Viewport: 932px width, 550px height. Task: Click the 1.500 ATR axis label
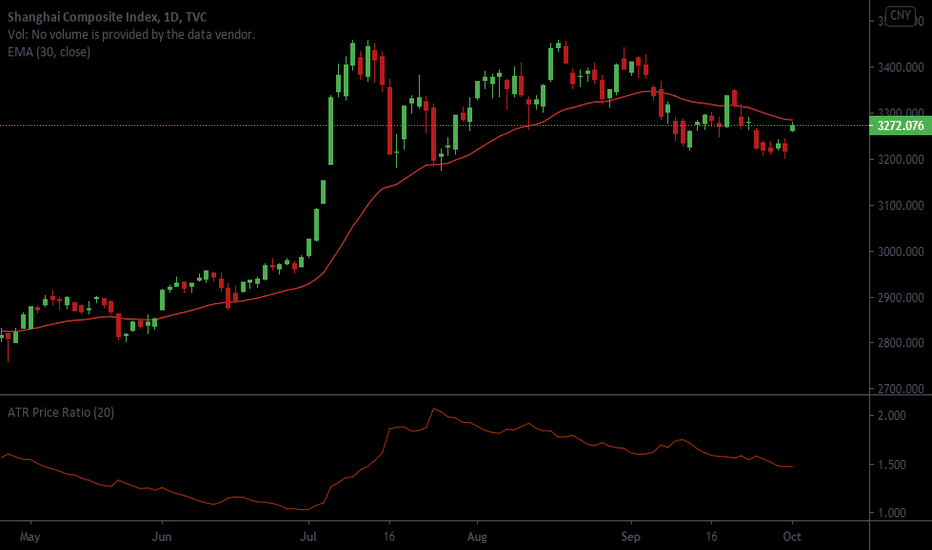coord(892,464)
